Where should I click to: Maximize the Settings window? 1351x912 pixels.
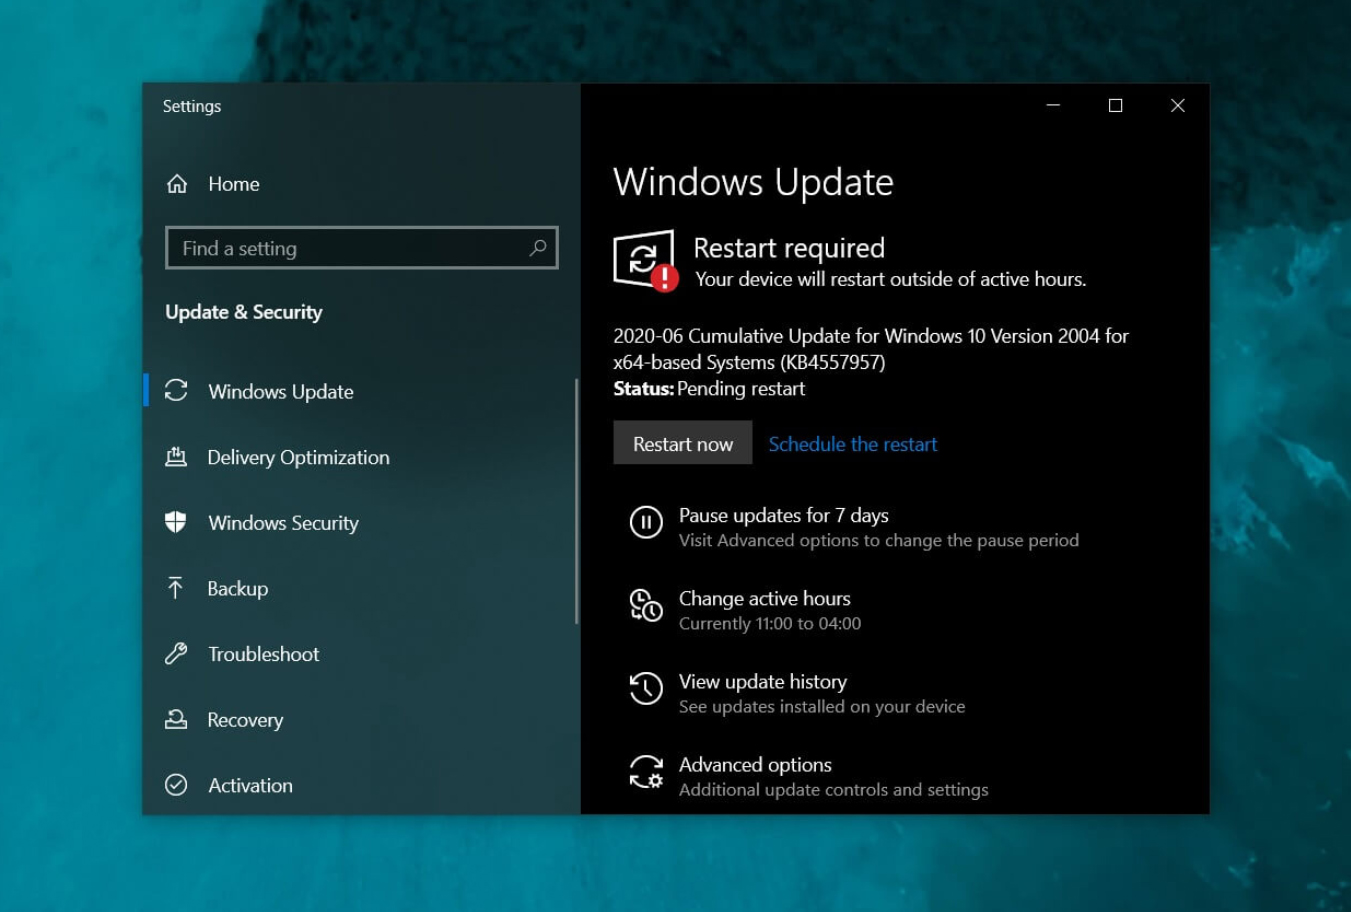pyautogui.click(x=1115, y=105)
